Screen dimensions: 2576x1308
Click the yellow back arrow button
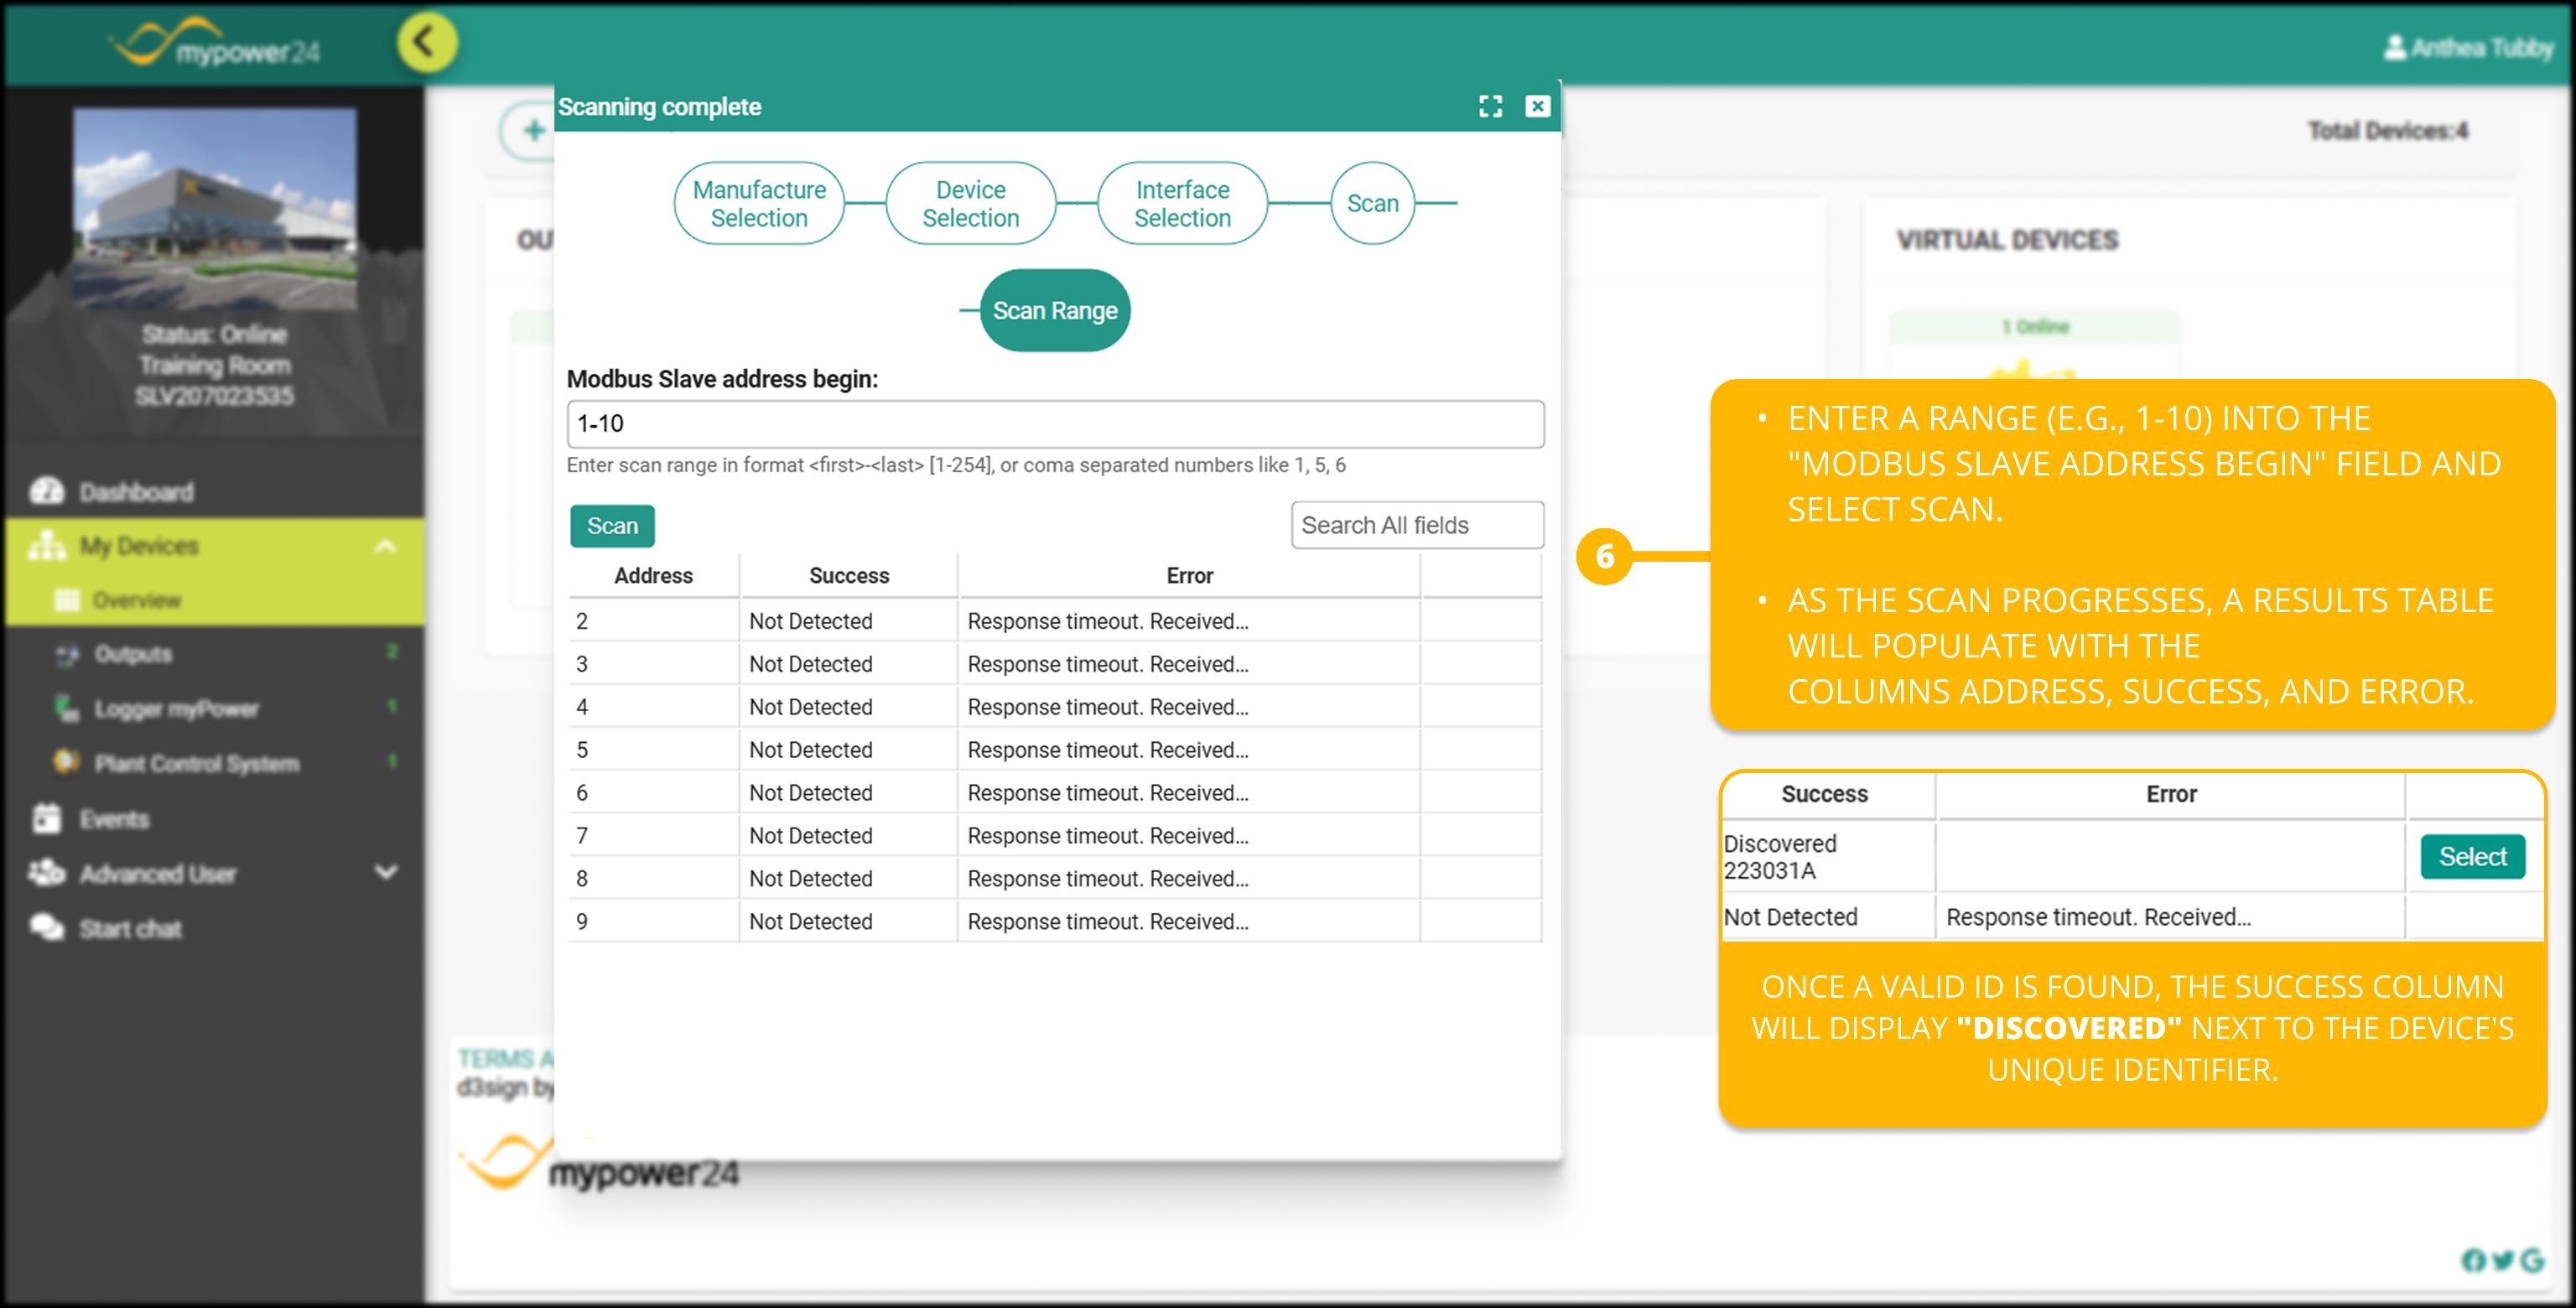coord(427,43)
